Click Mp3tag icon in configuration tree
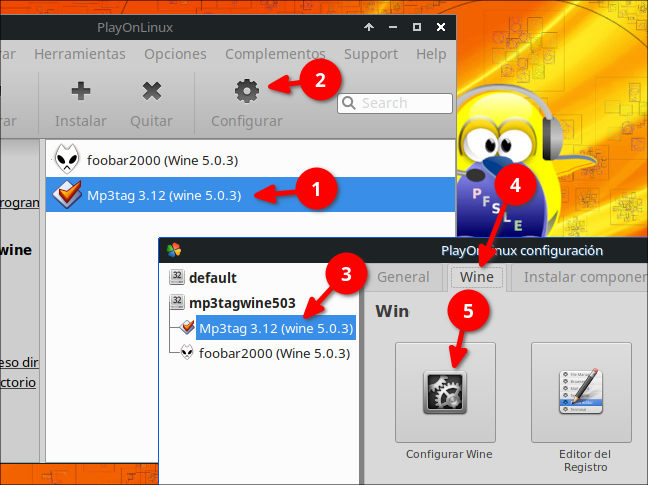The height and width of the screenshot is (485, 648). tap(187, 327)
